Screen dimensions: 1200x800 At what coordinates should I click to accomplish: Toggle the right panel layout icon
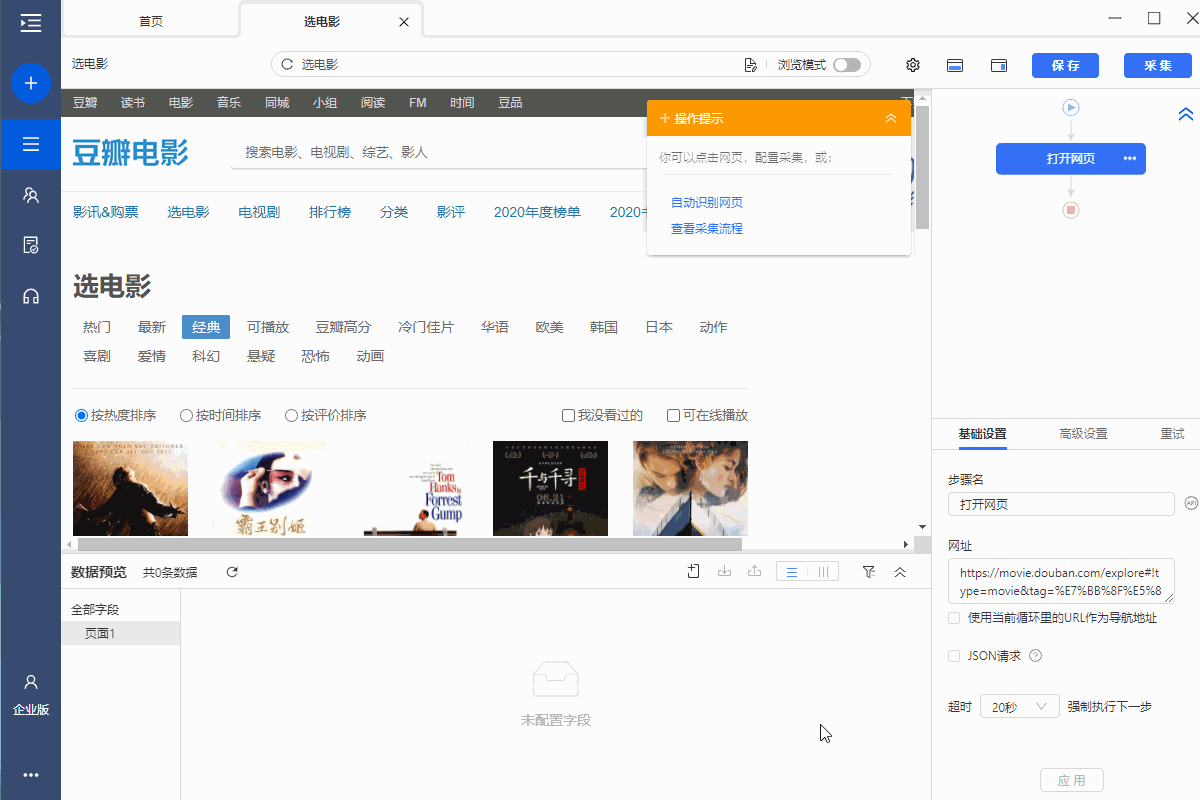pyautogui.click(x=999, y=65)
